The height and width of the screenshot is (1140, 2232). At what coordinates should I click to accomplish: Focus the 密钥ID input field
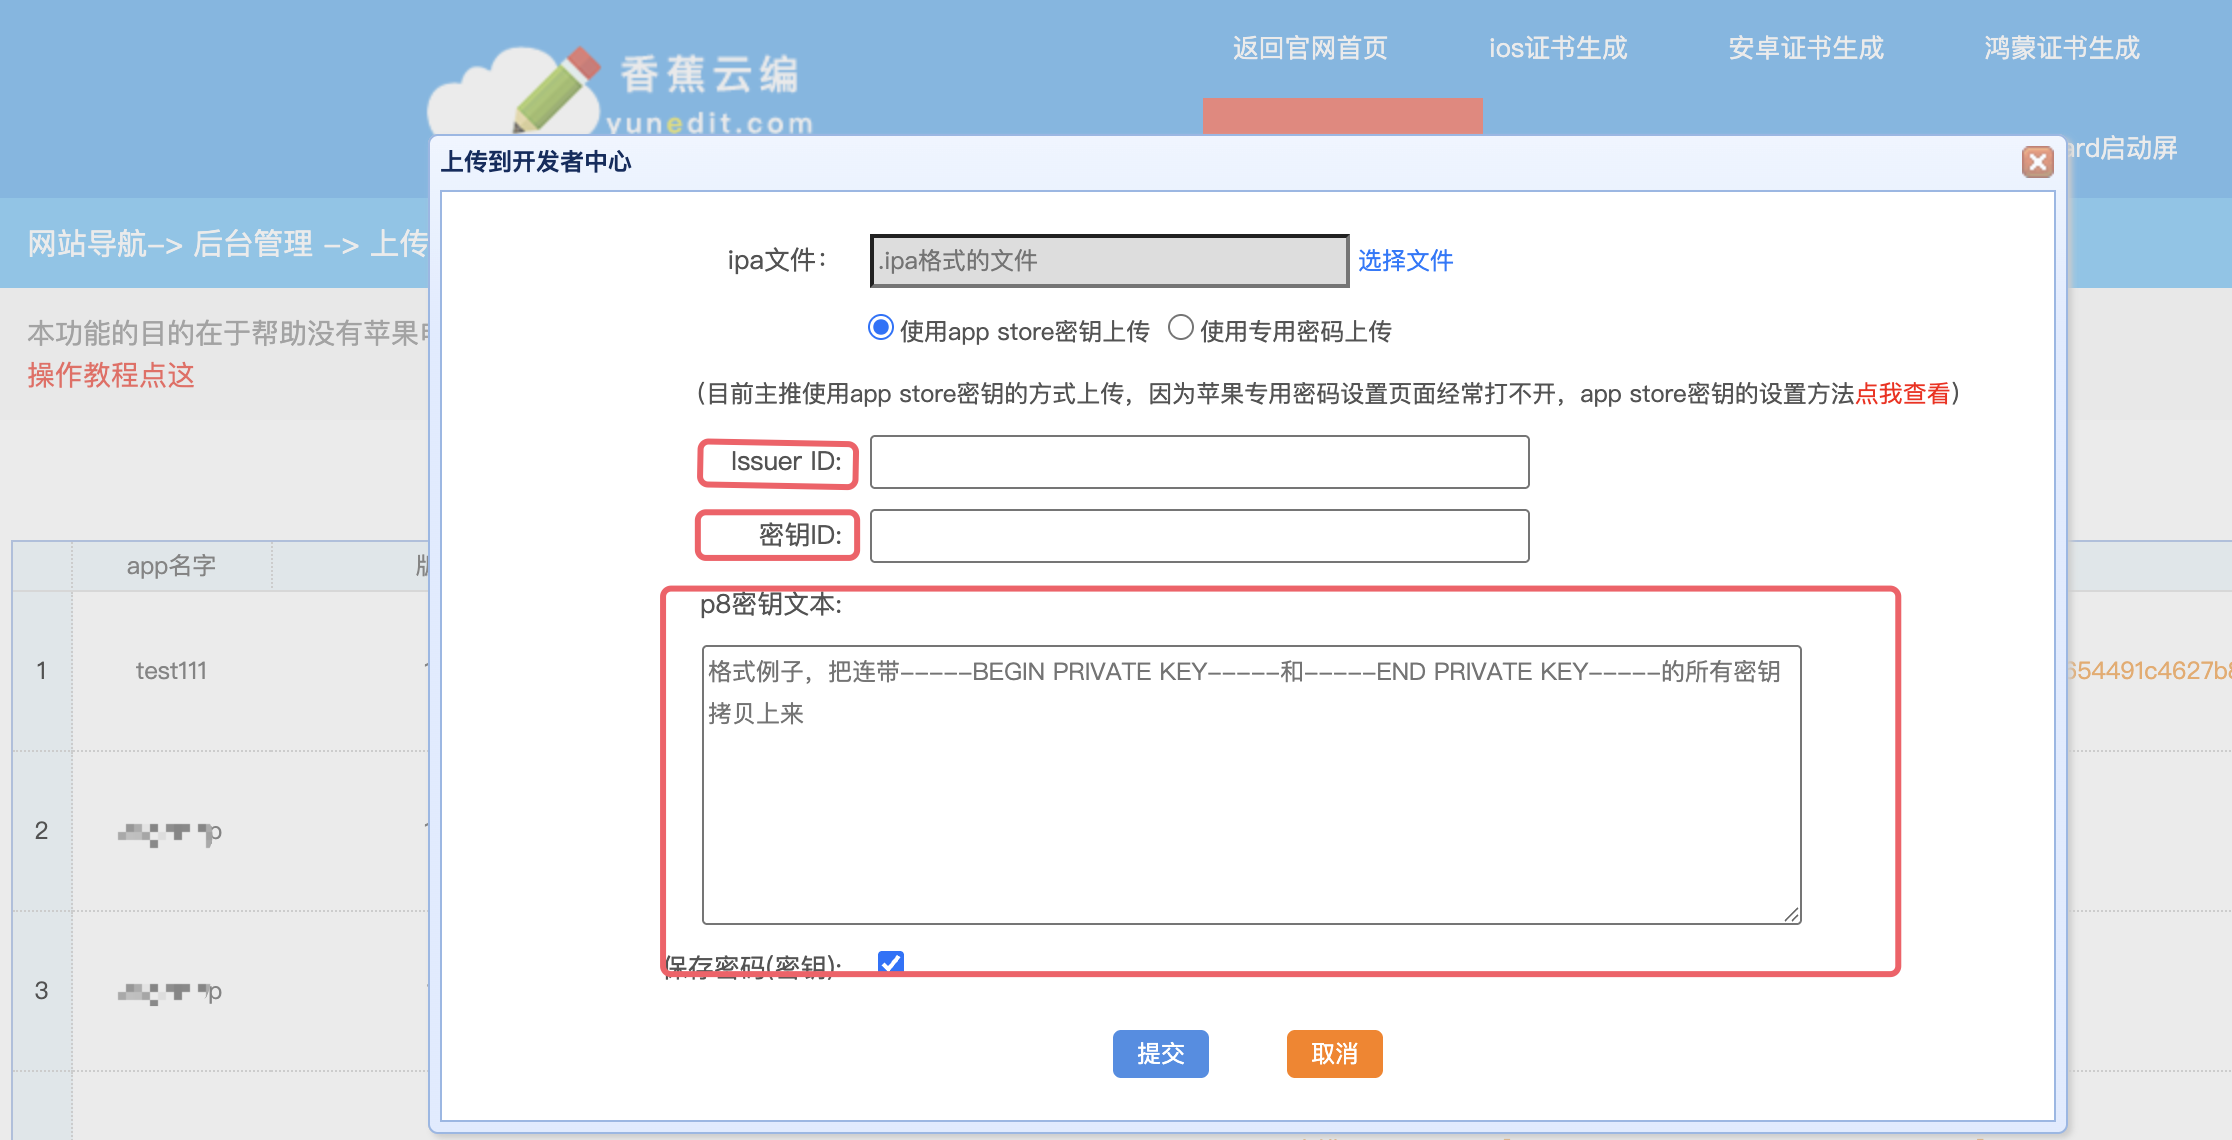pyautogui.click(x=1199, y=536)
